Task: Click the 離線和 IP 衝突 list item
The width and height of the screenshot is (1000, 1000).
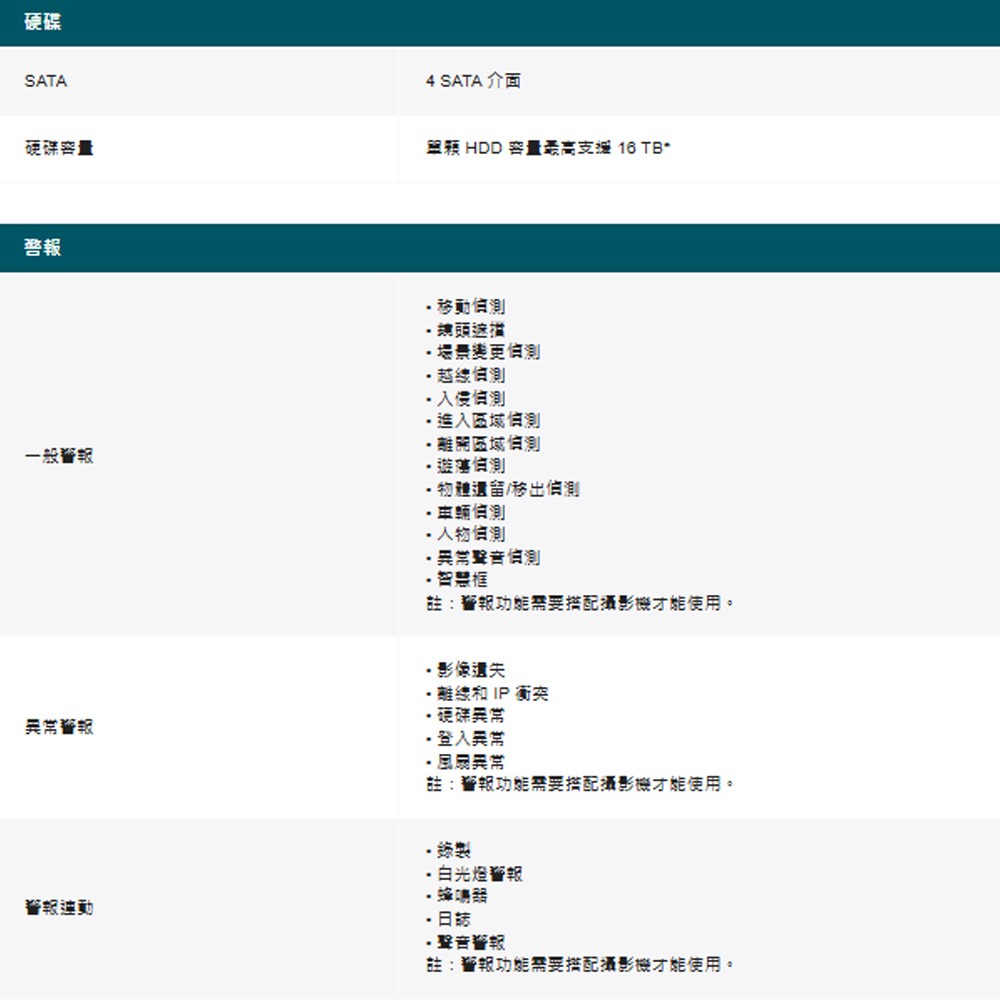Action: coord(492,693)
